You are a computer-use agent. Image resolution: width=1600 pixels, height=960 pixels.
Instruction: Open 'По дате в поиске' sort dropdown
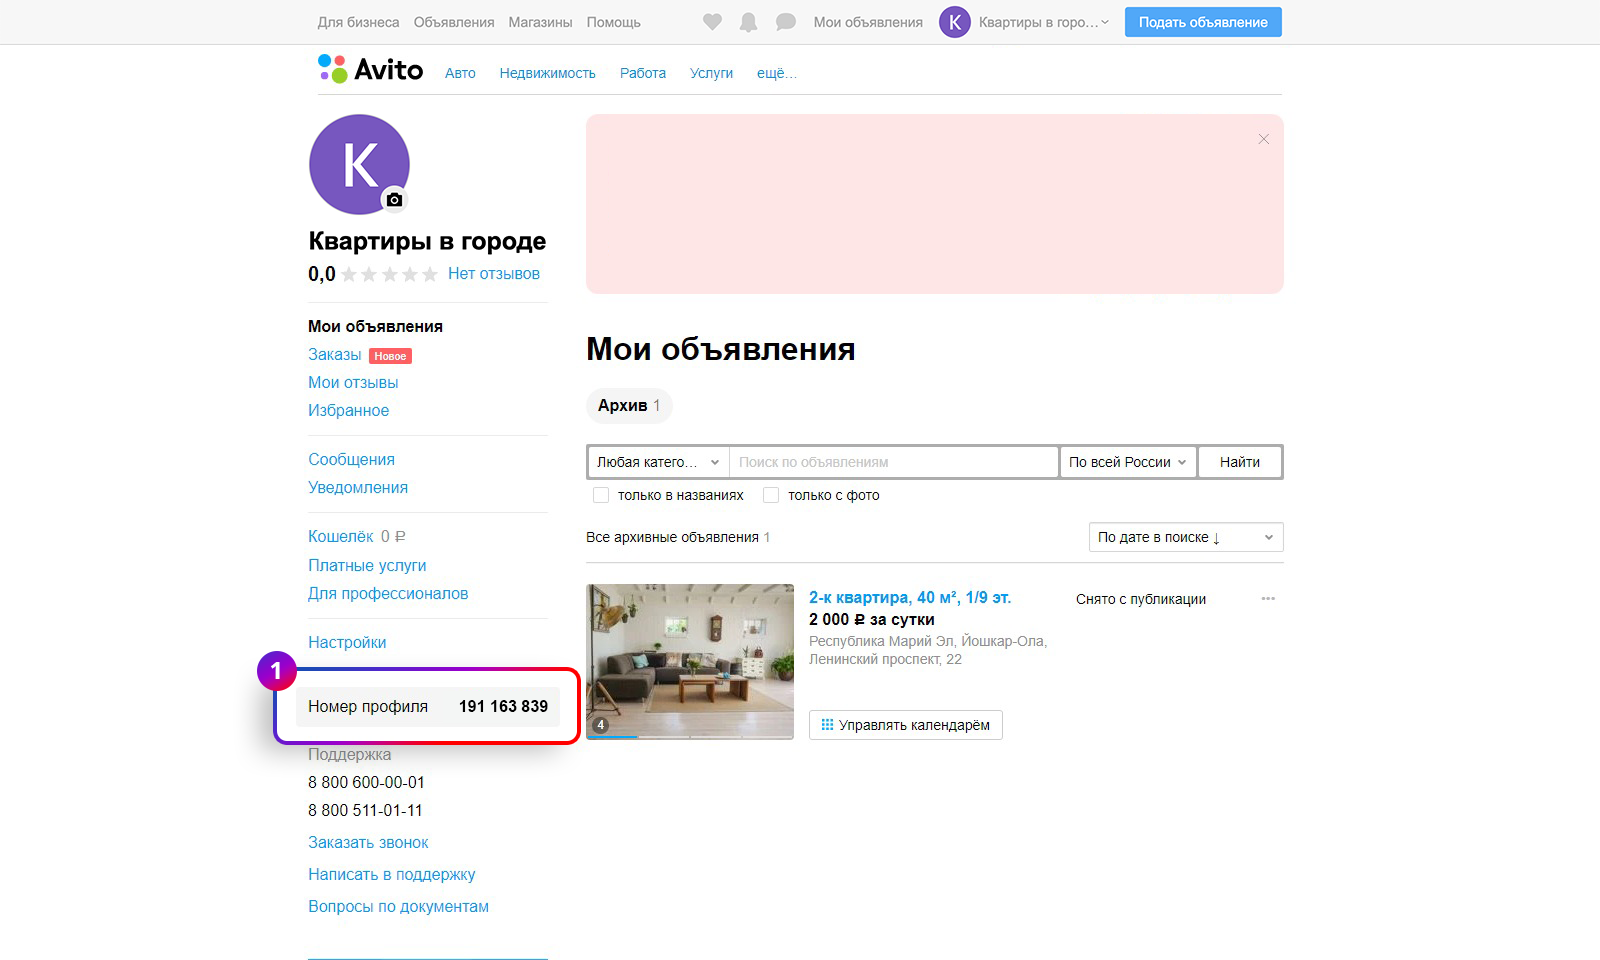pyautogui.click(x=1186, y=537)
